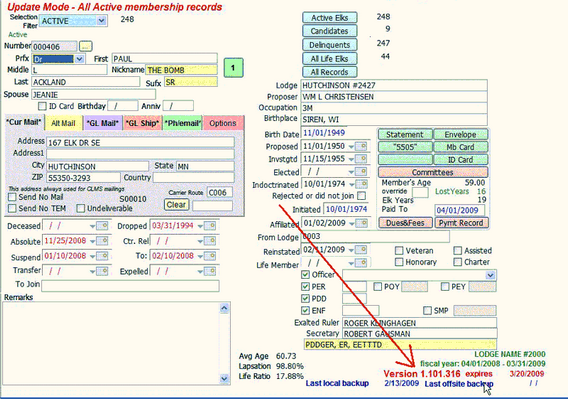
Task: Open calendar picker for Reinstated date
Action: [x=361, y=250]
